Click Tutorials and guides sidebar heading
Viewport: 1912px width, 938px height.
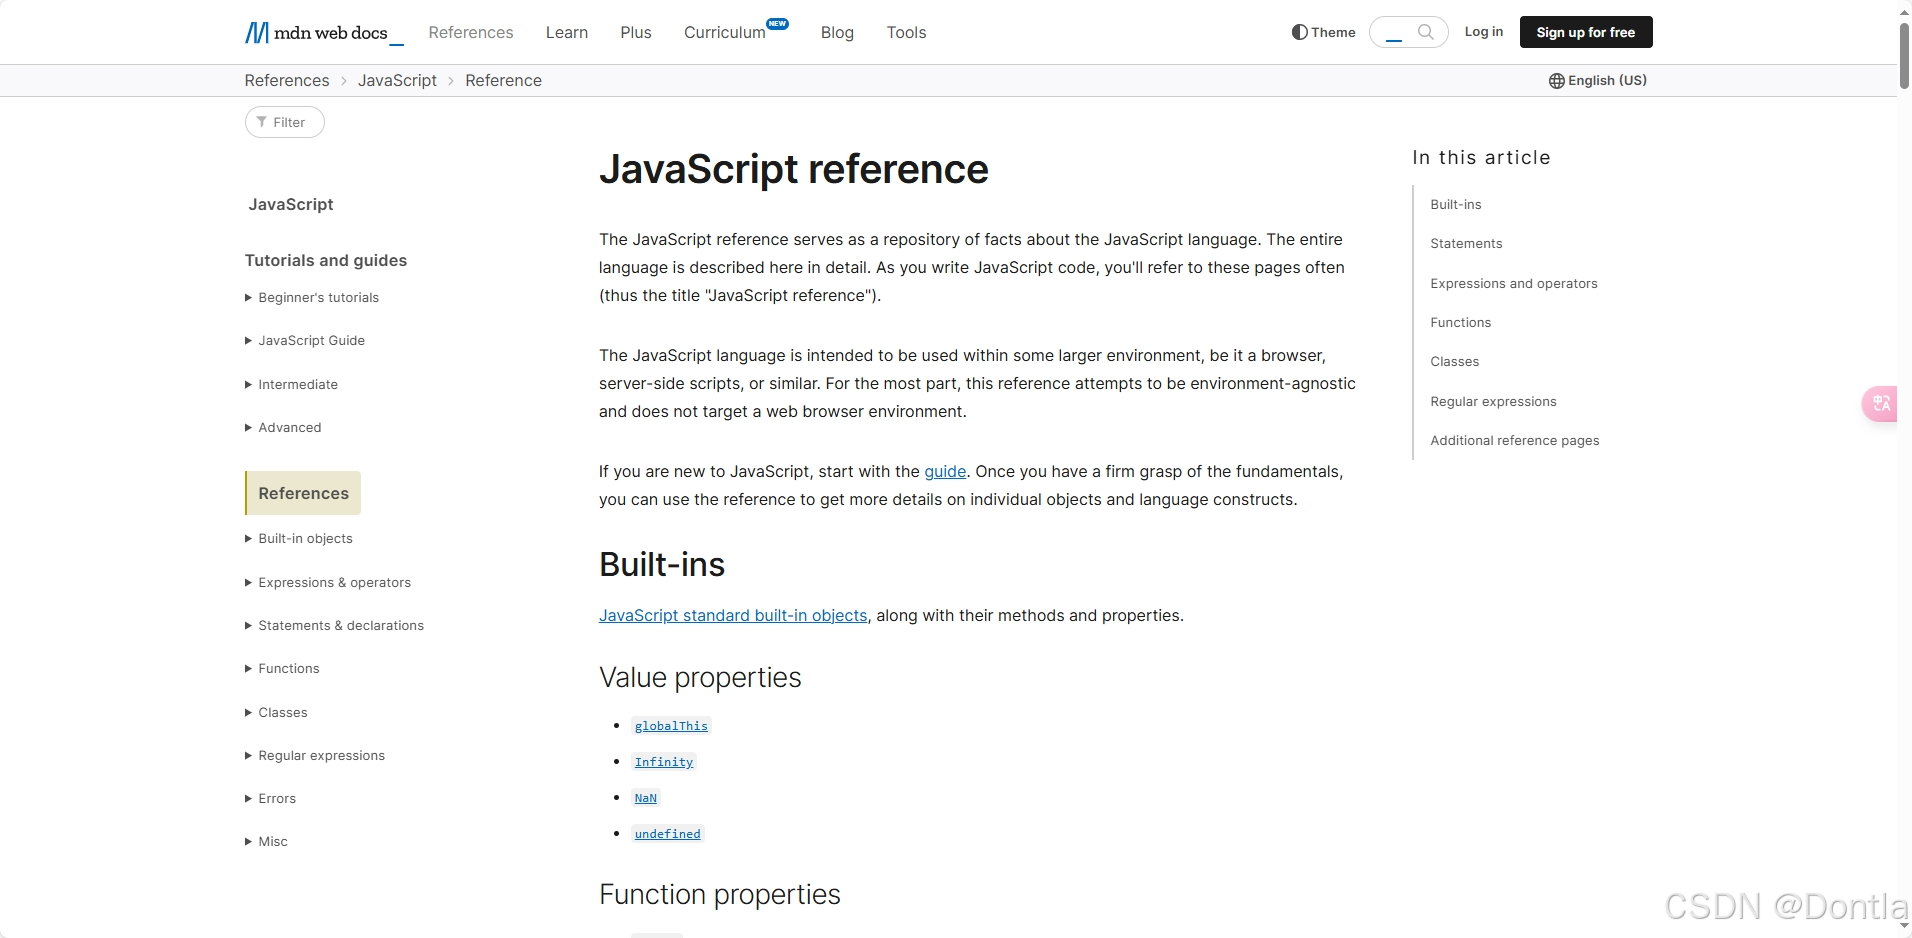click(x=326, y=260)
